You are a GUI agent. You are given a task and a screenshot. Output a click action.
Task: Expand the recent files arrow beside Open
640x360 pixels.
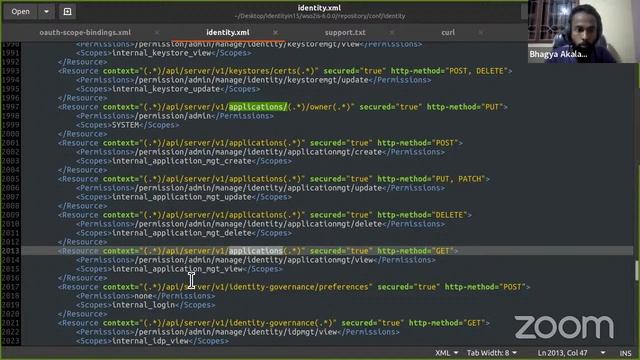tap(46, 11)
